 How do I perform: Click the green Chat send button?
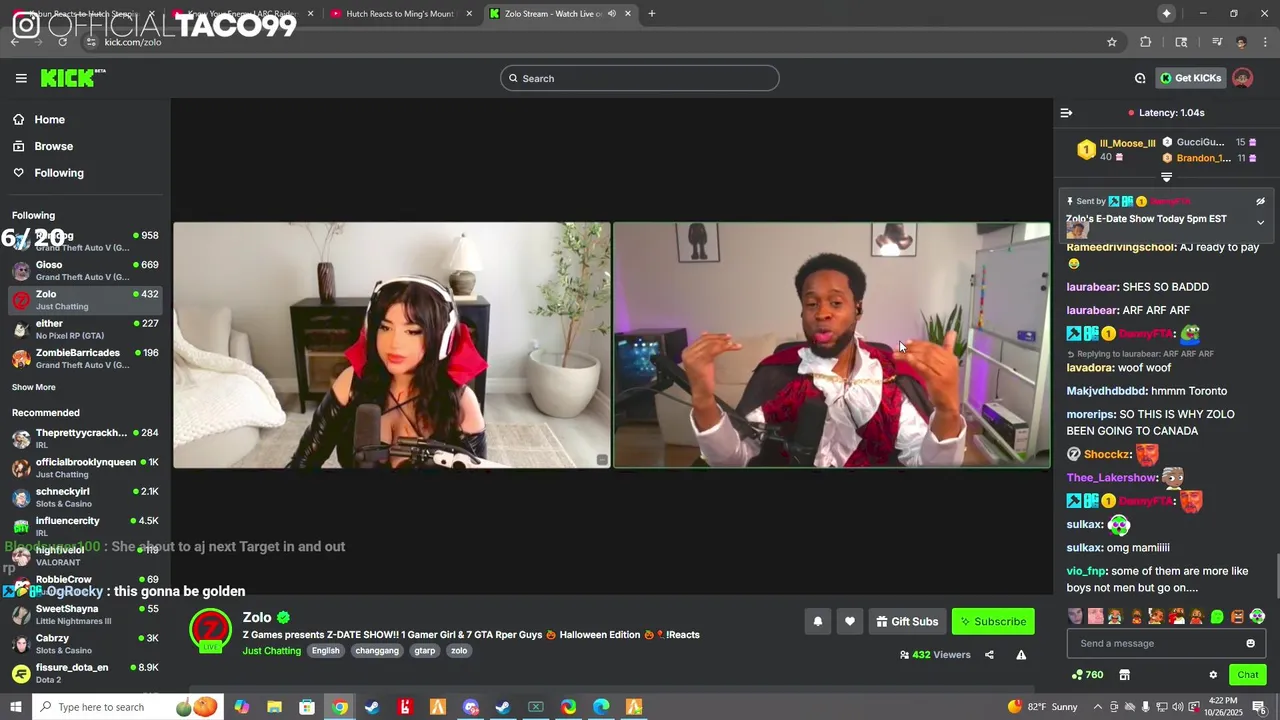coord(1248,675)
